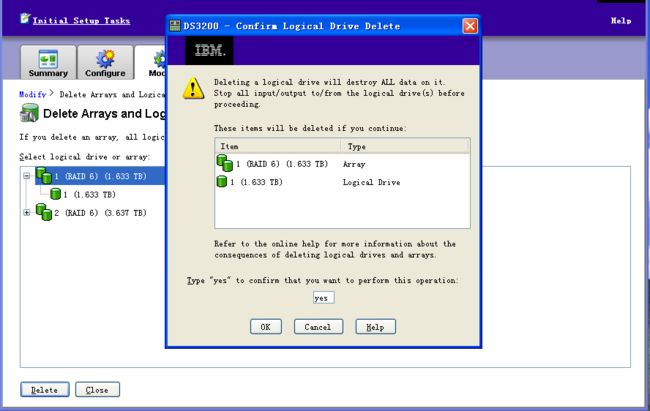Click the Delete button in the main window
Image resolution: width=650 pixels, height=411 pixels.
click(45, 389)
